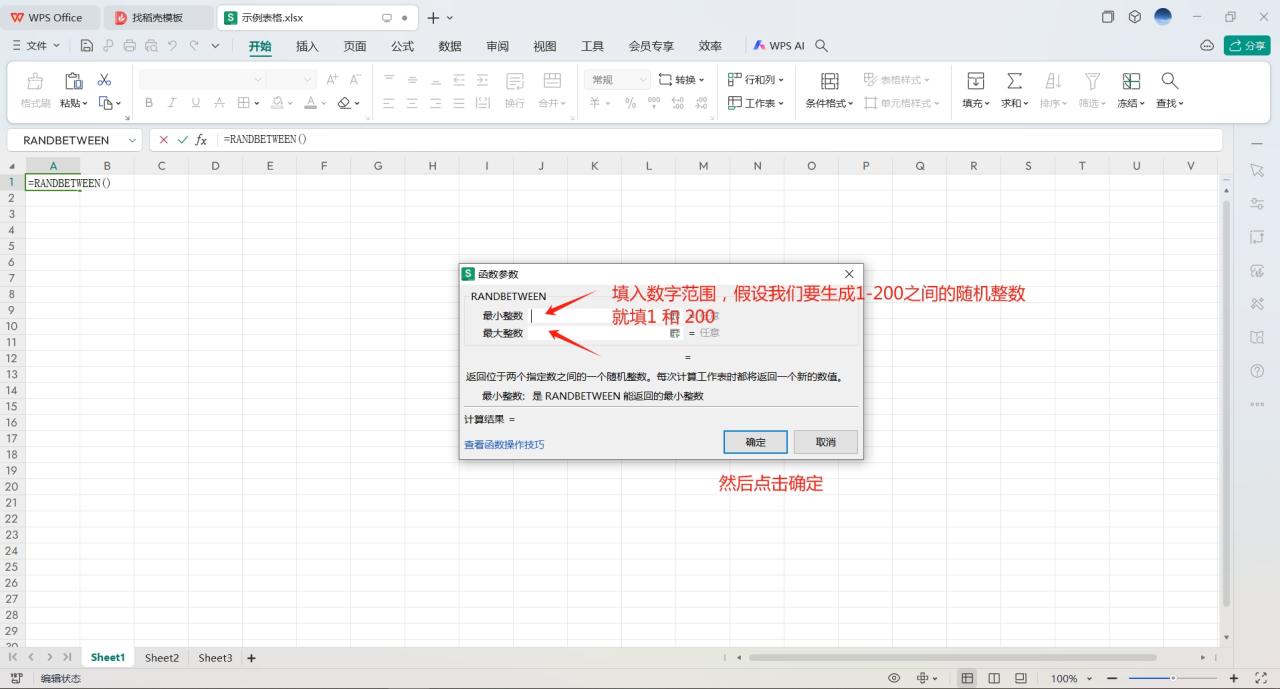This screenshot has height=689, width=1280.
Task: Click the formula bar text =RANDBETWEEN()
Action: click(265, 140)
